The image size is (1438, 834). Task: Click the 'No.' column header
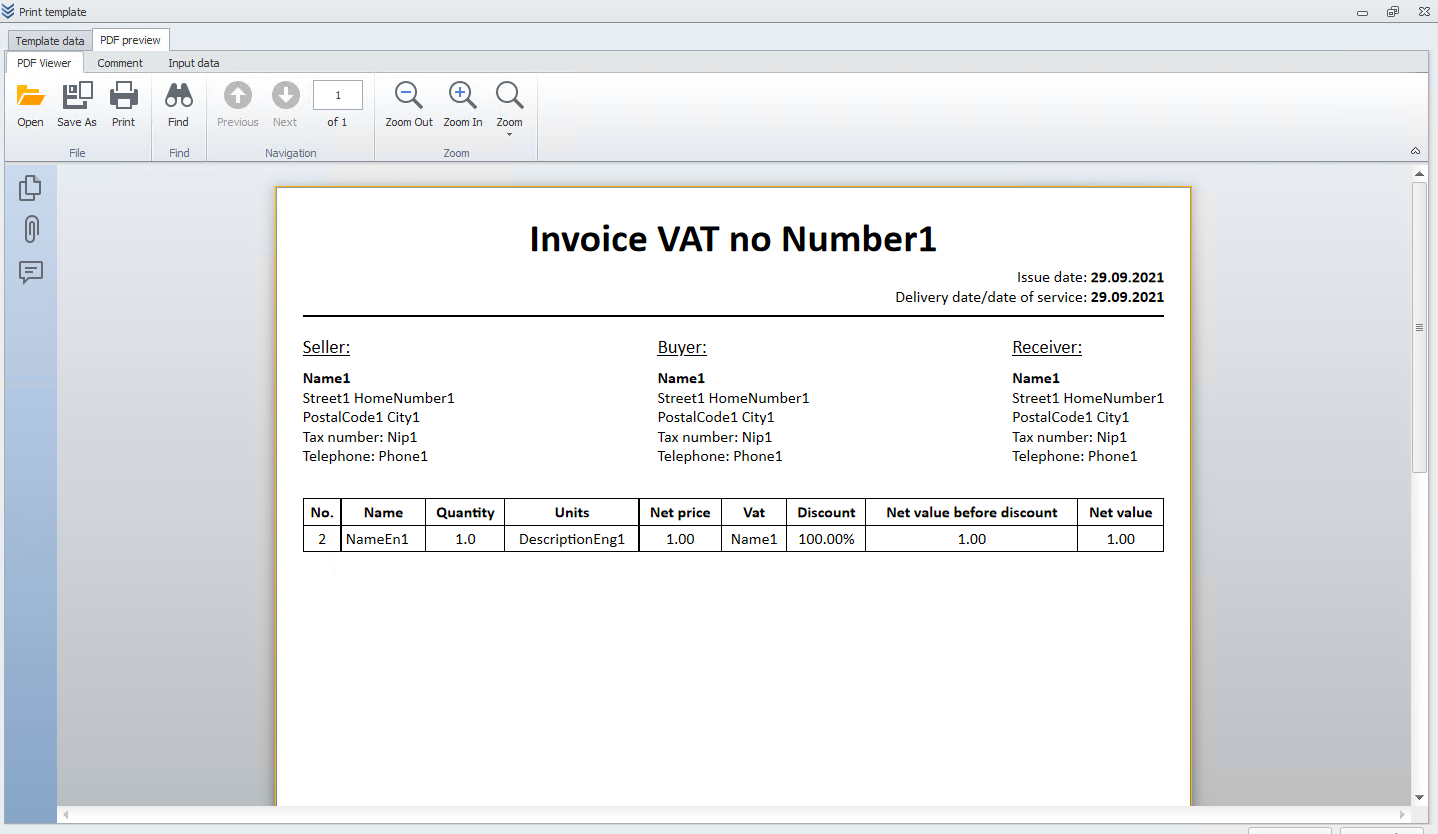[322, 512]
